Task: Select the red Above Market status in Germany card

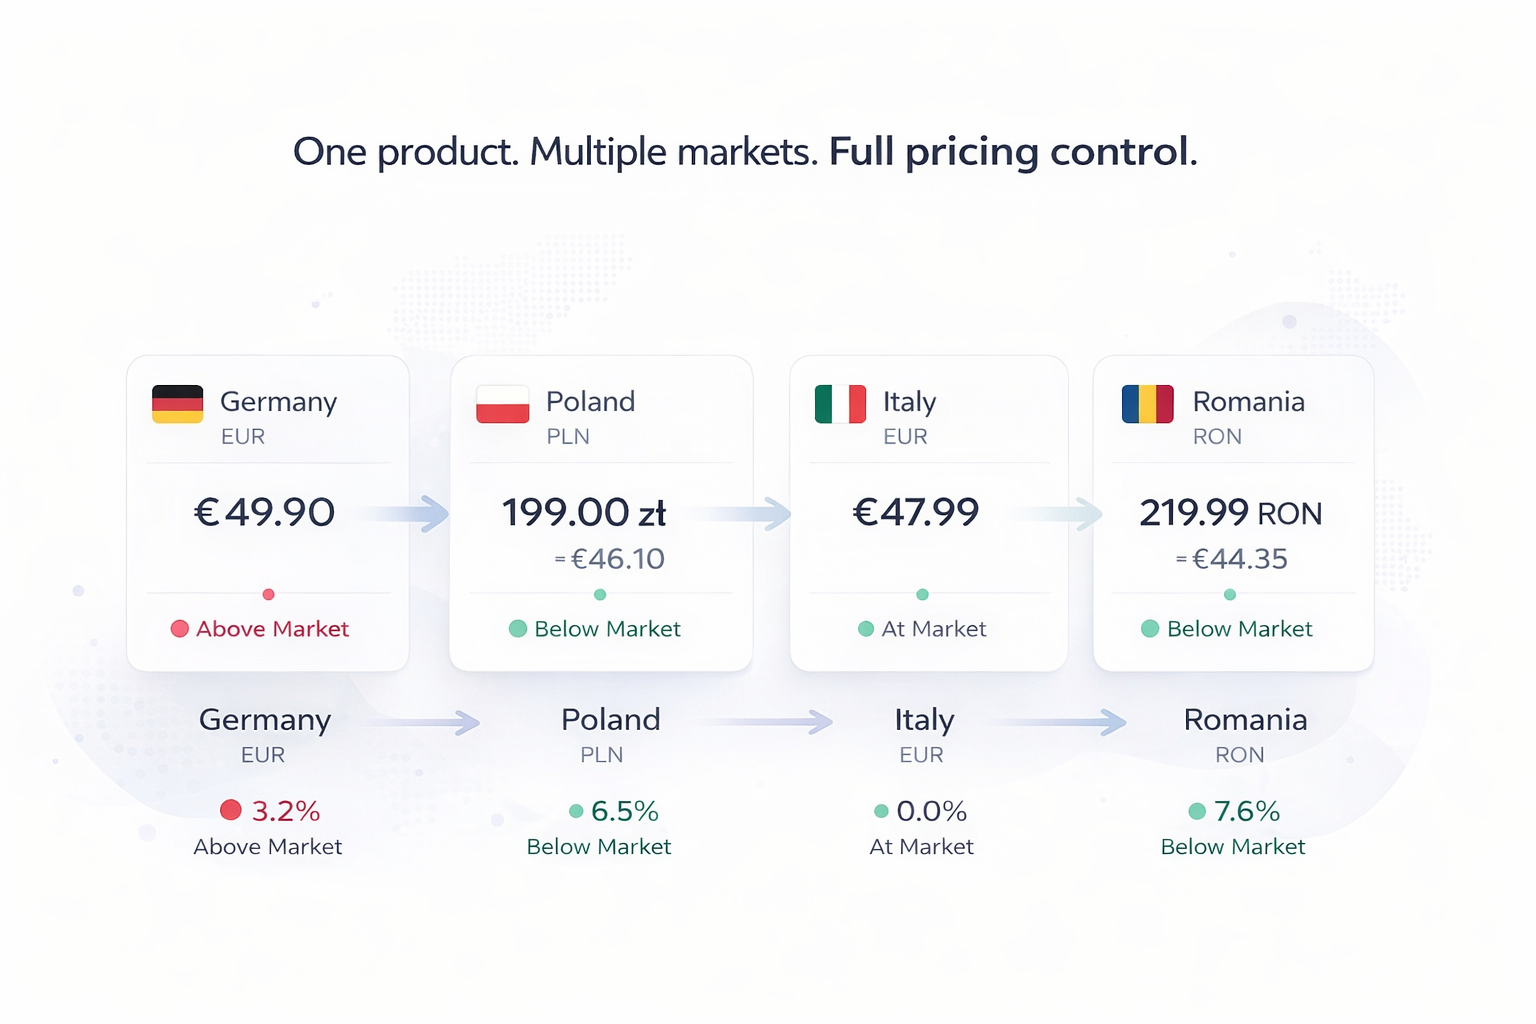Action: [x=261, y=629]
